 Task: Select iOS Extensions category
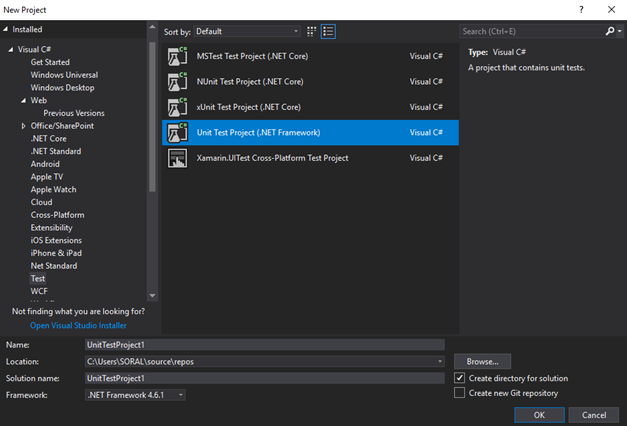pyautogui.click(x=56, y=240)
